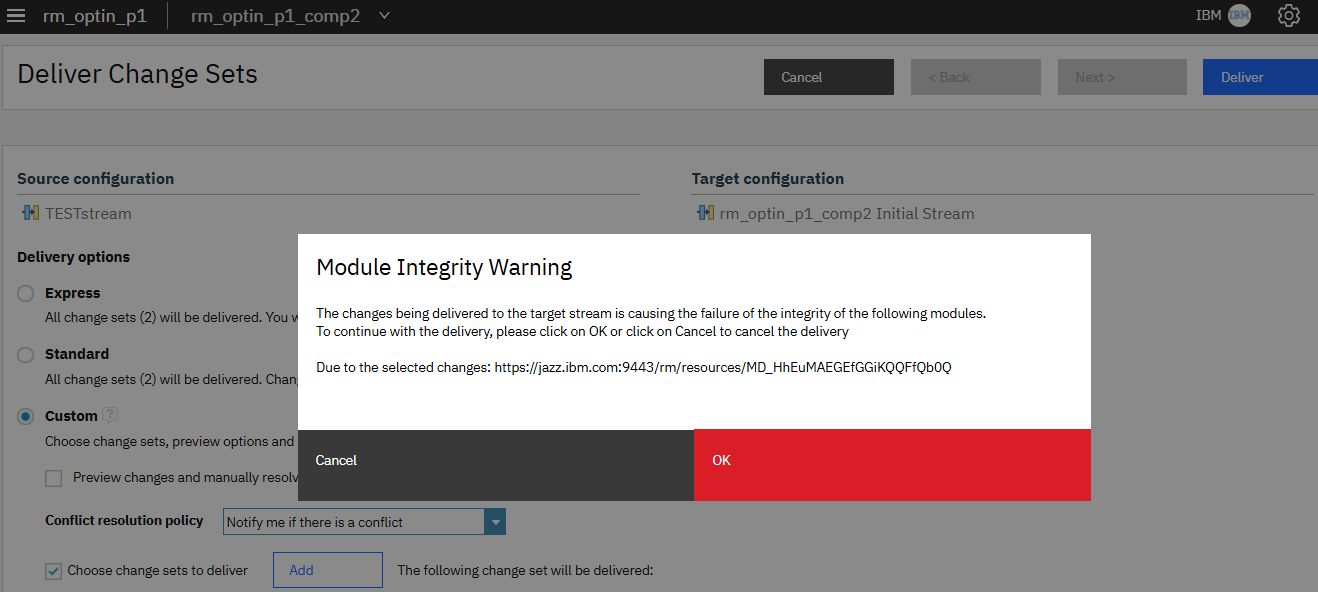Viewport: 1318px width, 592px height.
Task: Uncheck Choose change sets to deliver
Action: 54,571
